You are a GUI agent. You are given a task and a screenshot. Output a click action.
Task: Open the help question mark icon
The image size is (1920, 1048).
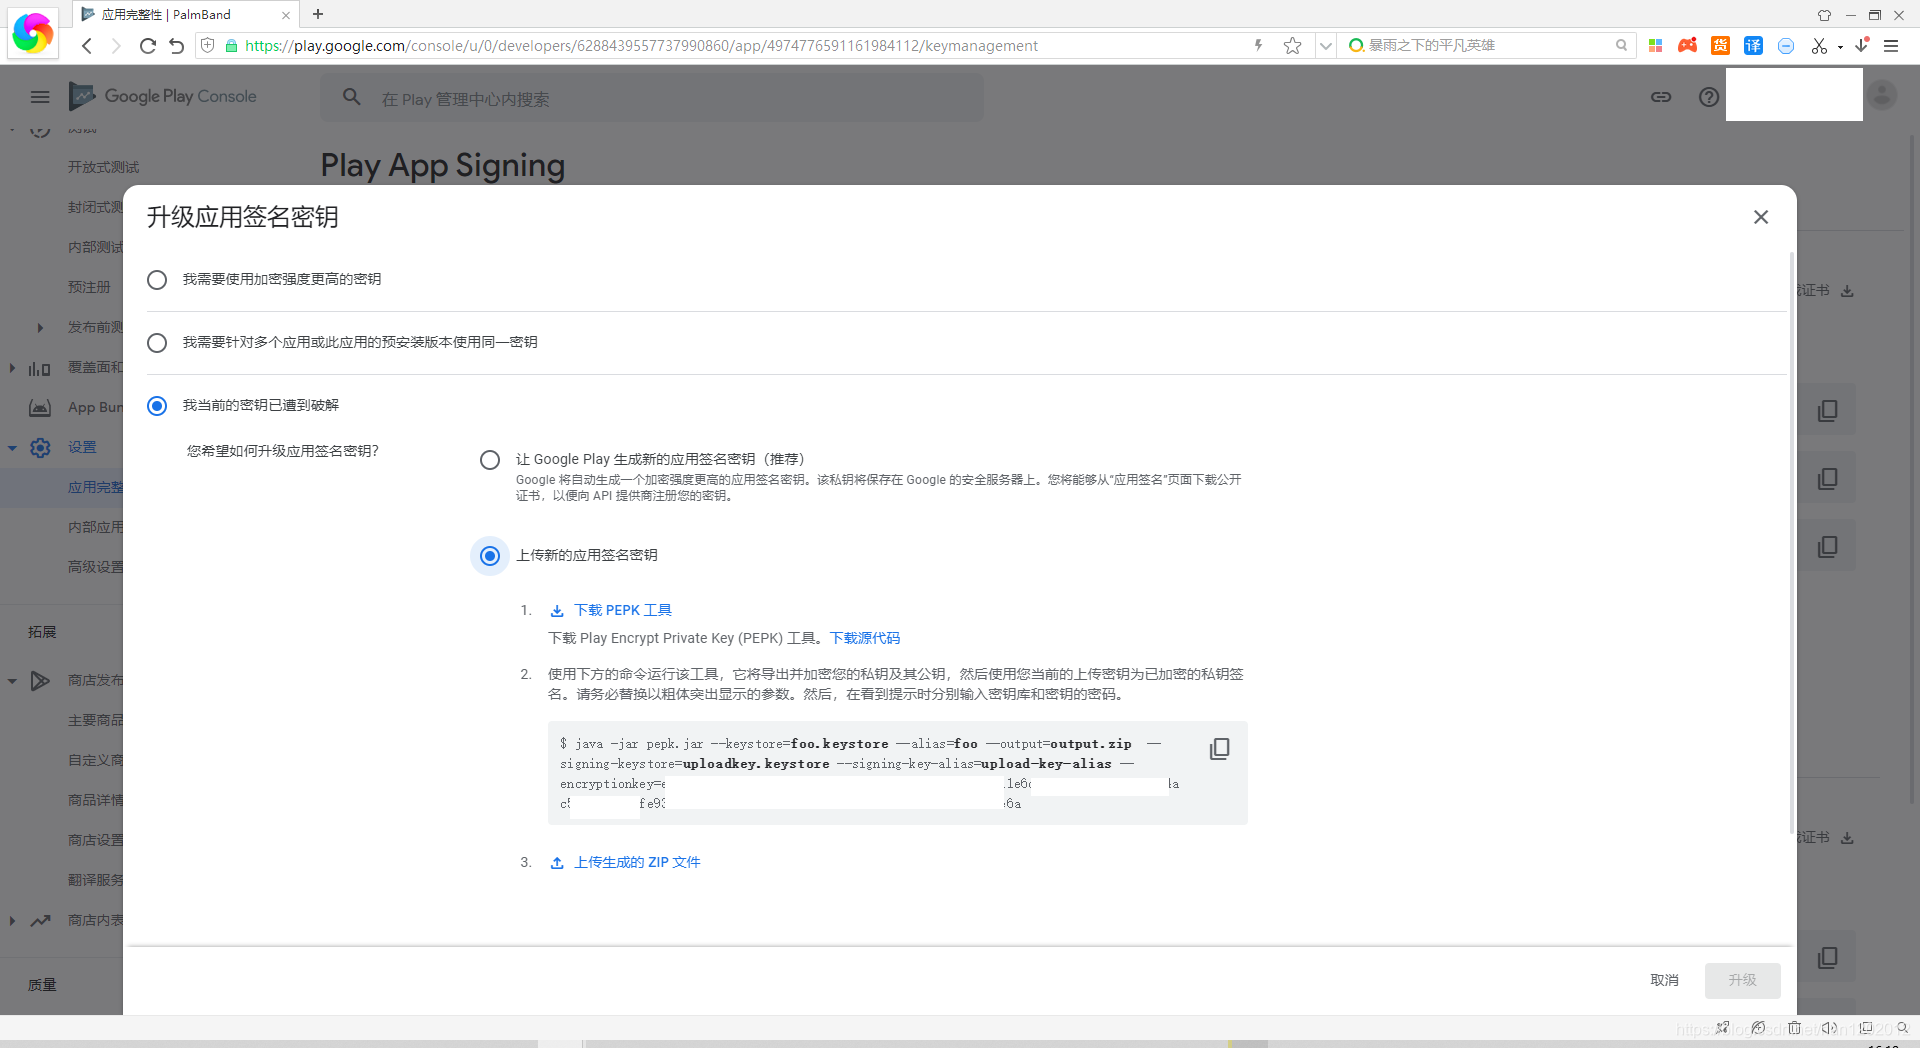1709,97
